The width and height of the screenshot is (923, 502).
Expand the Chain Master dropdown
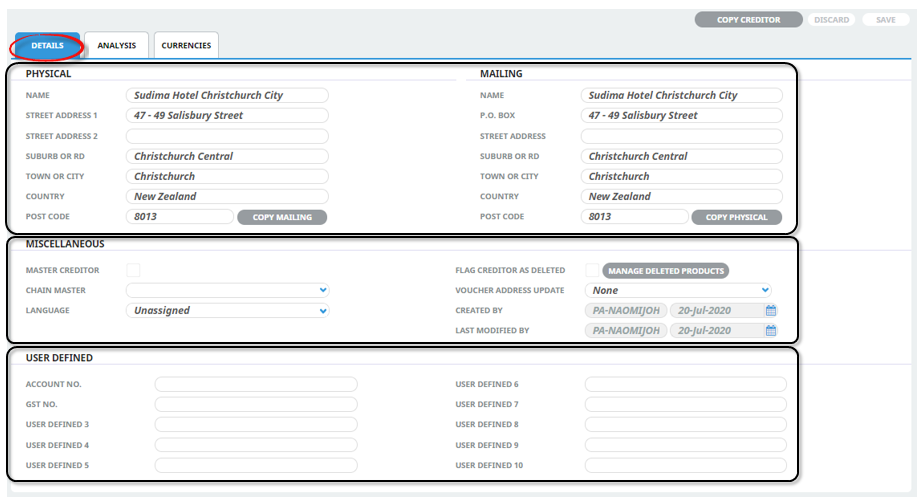click(227, 290)
